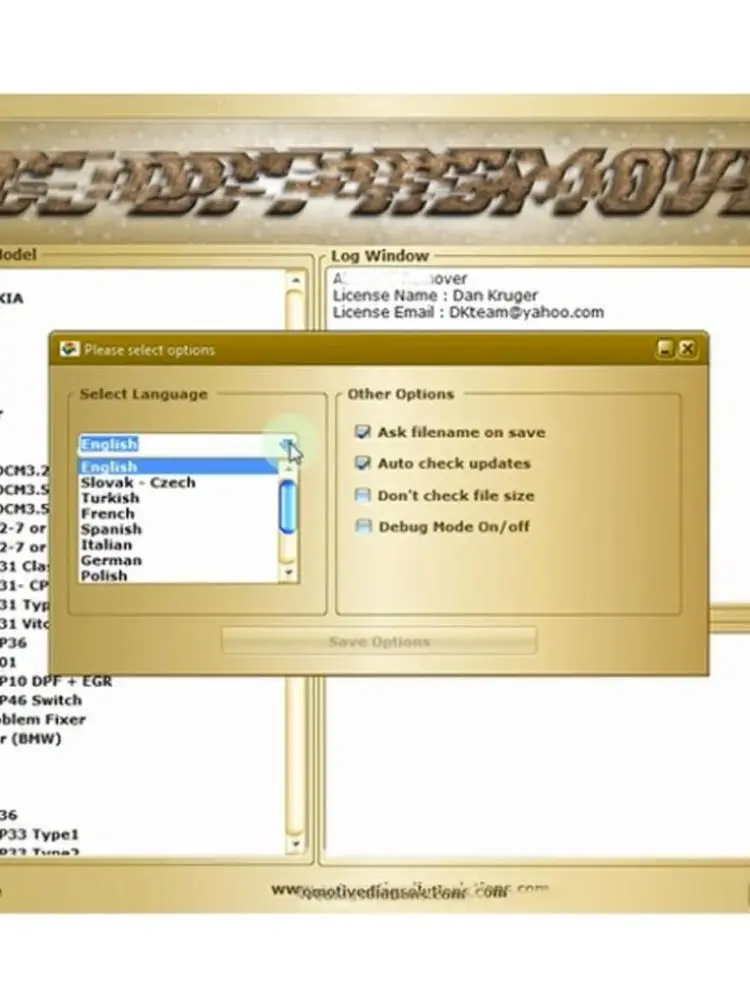
Task: Select Slovak - Czech from language list
Action: click(138, 483)
